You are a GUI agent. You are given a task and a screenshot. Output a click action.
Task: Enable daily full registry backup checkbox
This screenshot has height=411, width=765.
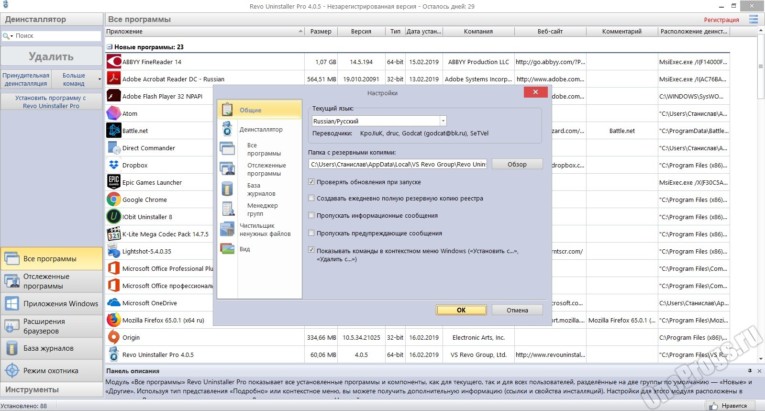311,198
